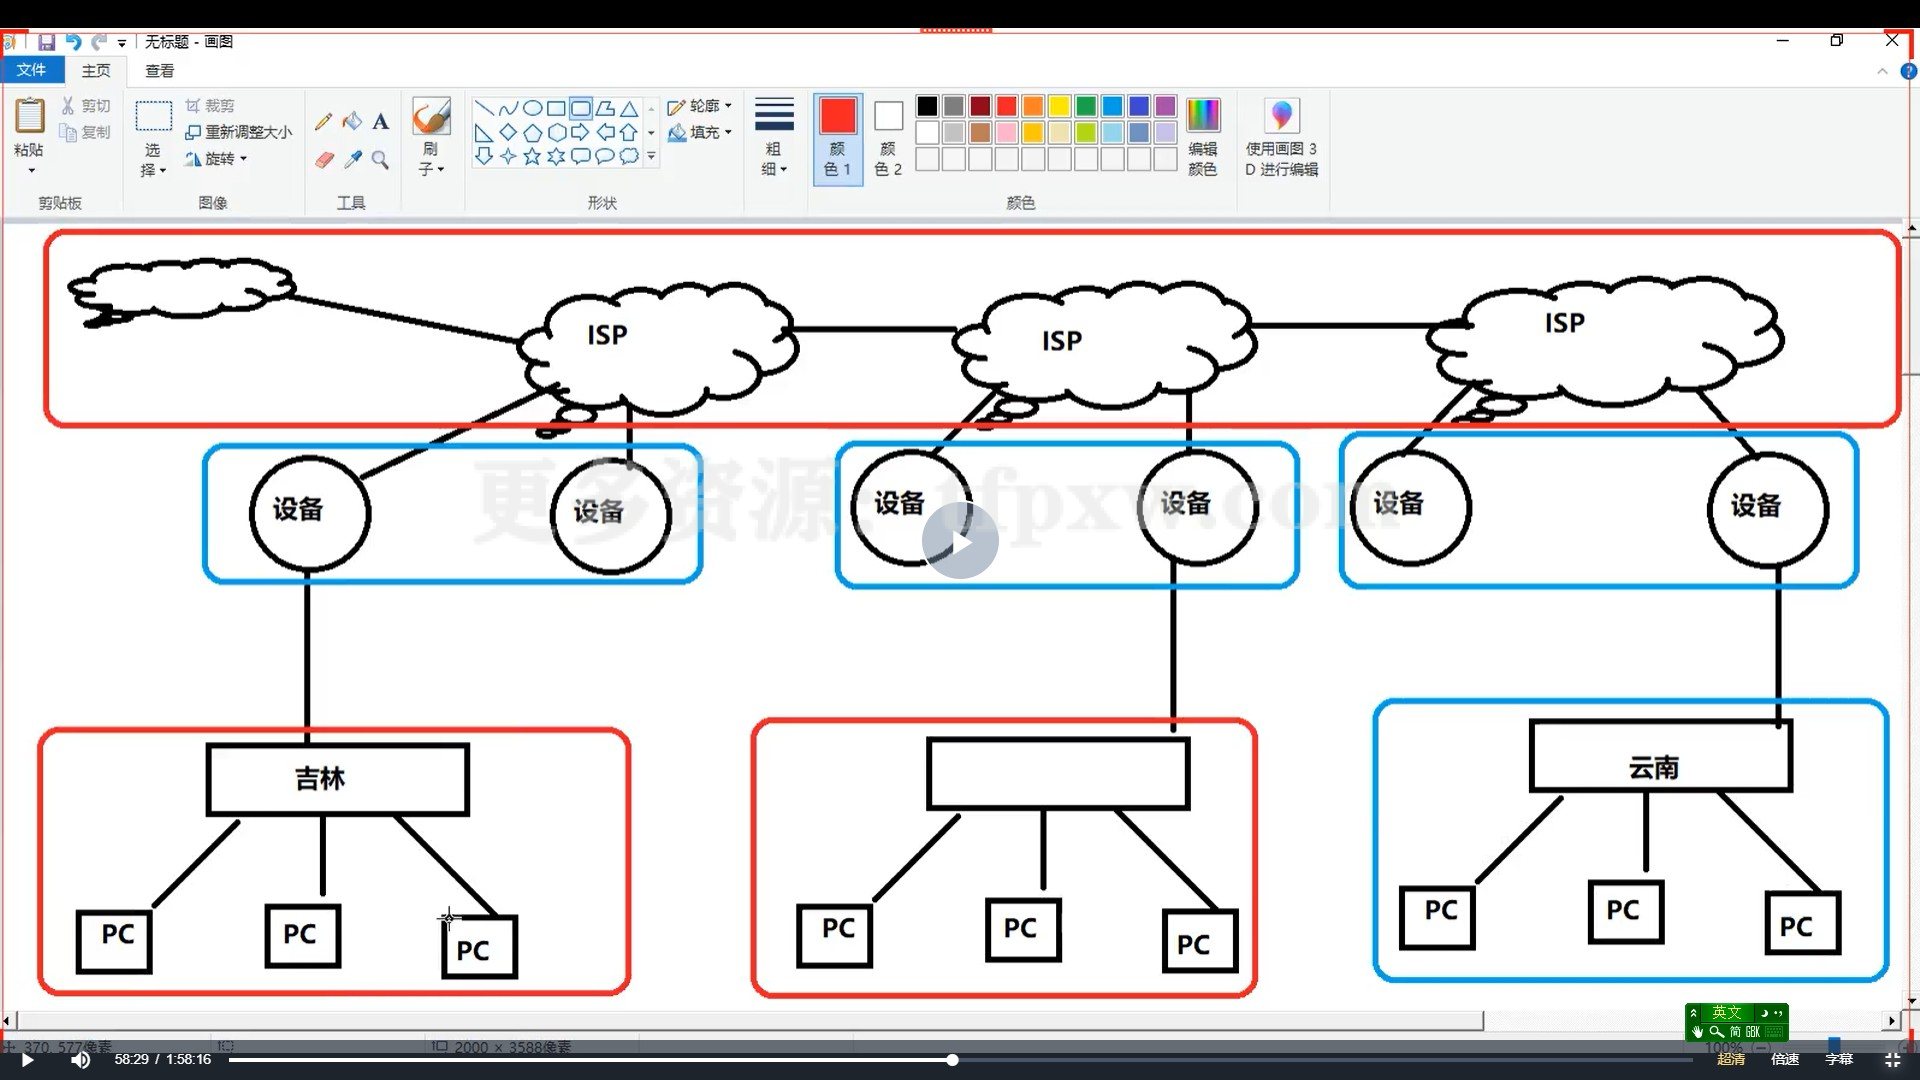This screenshot has width=1920, height=1080.
Task: Switch to the 查看 tab
Action: (x=159, y=71)
